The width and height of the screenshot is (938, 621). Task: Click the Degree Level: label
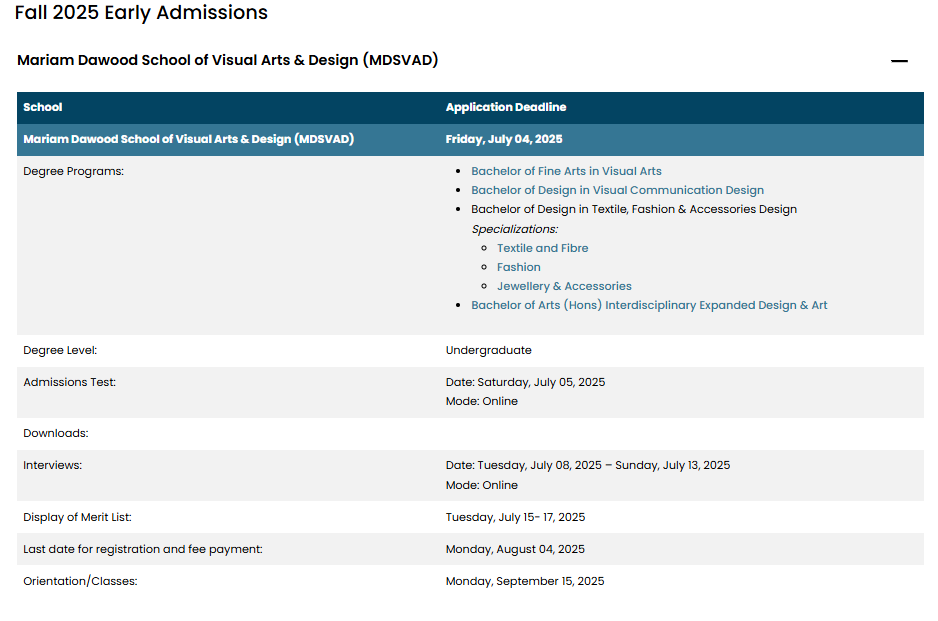click(60, 351)
